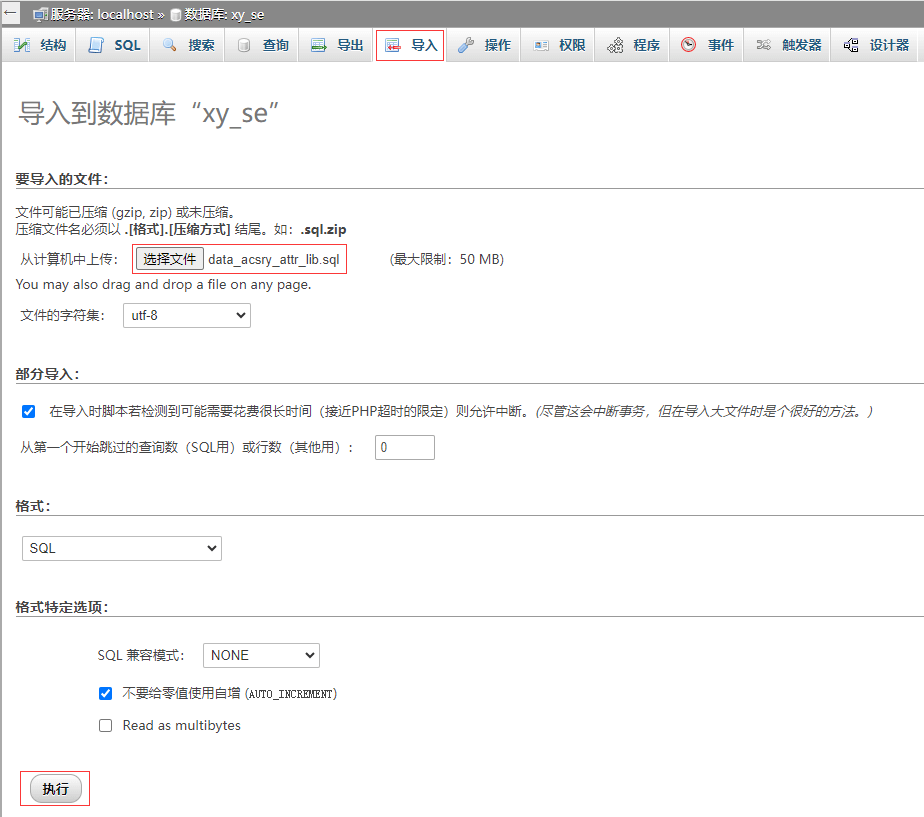Uncheck 不要给零值使用自增 option

pyautogui.click(x=105, y=693)
